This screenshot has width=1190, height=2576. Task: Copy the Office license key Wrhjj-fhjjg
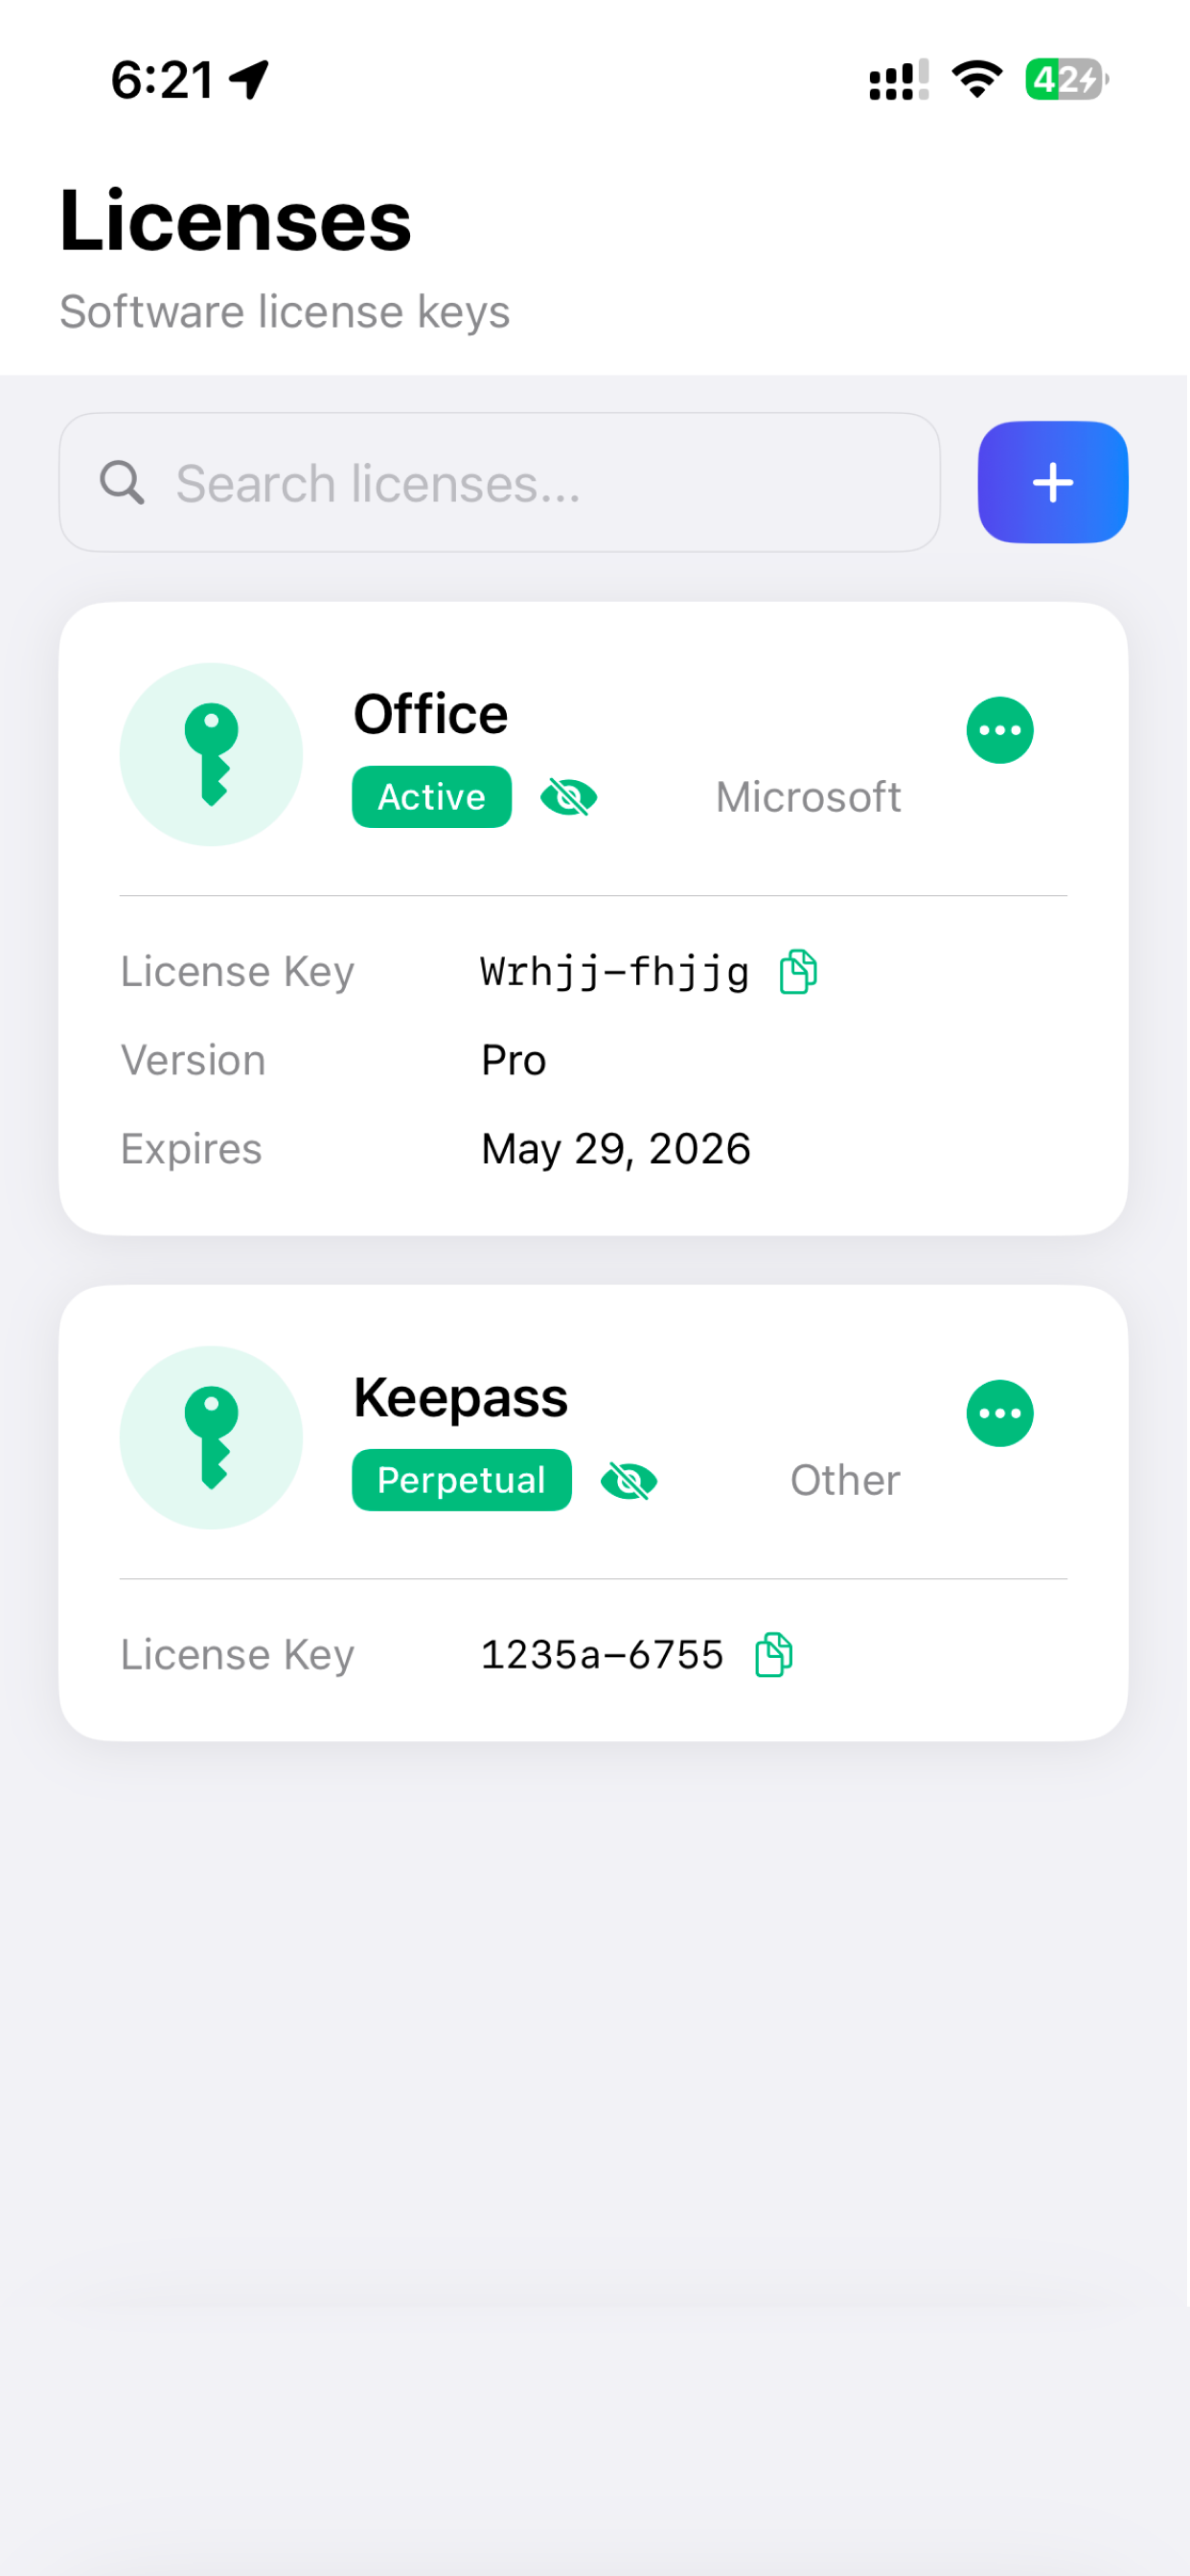pyautogui.click(x=798, y=971)
